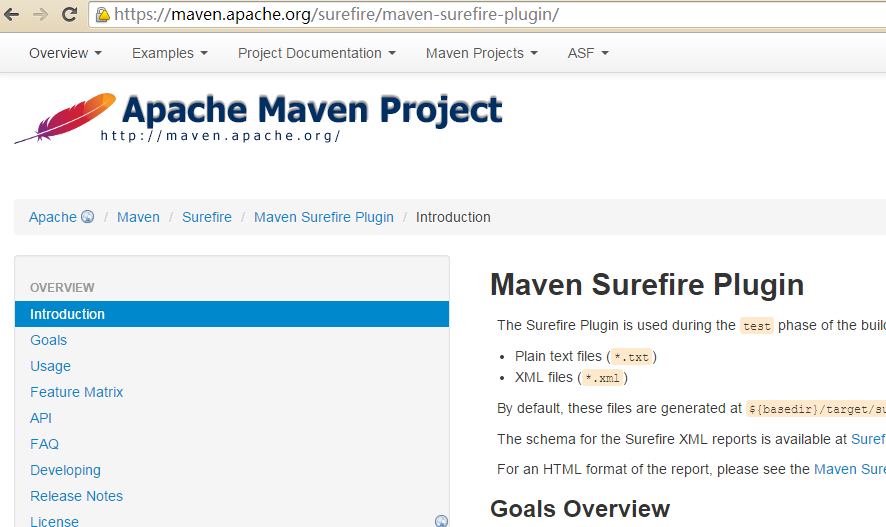Select Introduction in the sidebar
Screen dimensions: 886x527
pos(232,314)
